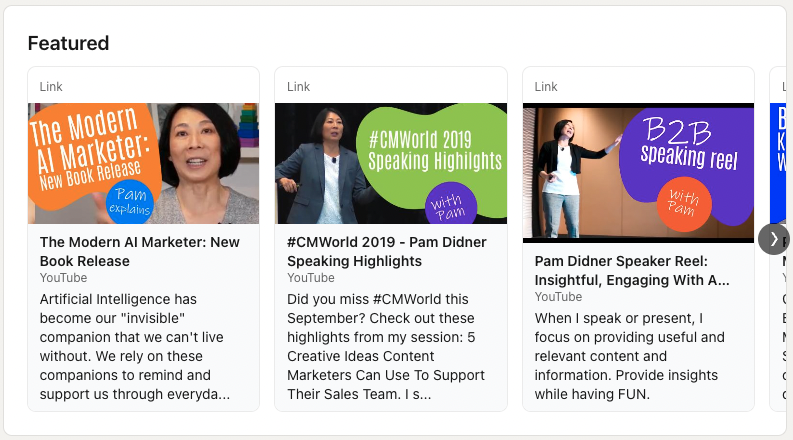Click the Link label on first card

pyautogui.click(x=51, y=87)
